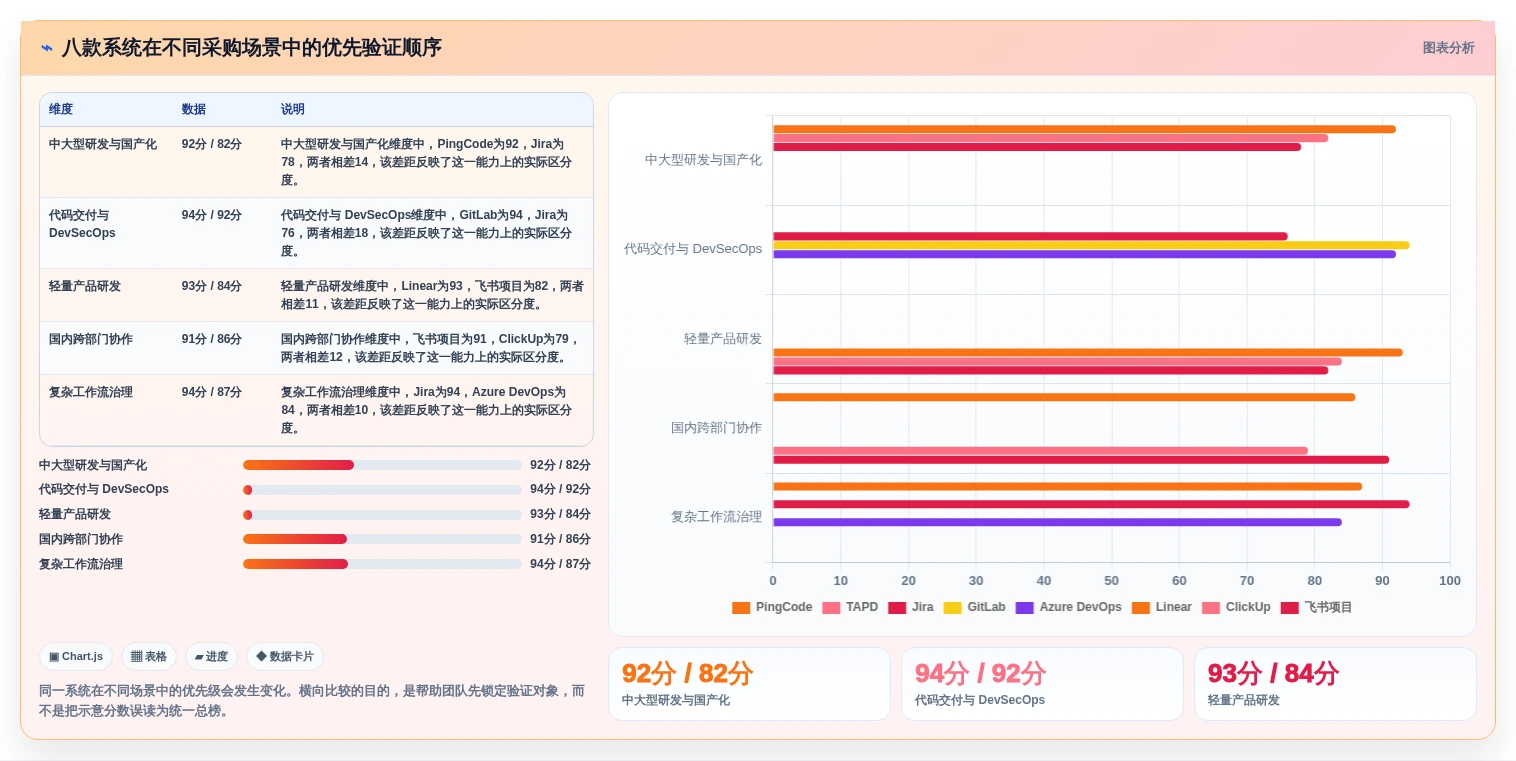1516x761 pixels.
Task: Click chart axis label 中大型研发与国产化
Action: tap(703, 160)
